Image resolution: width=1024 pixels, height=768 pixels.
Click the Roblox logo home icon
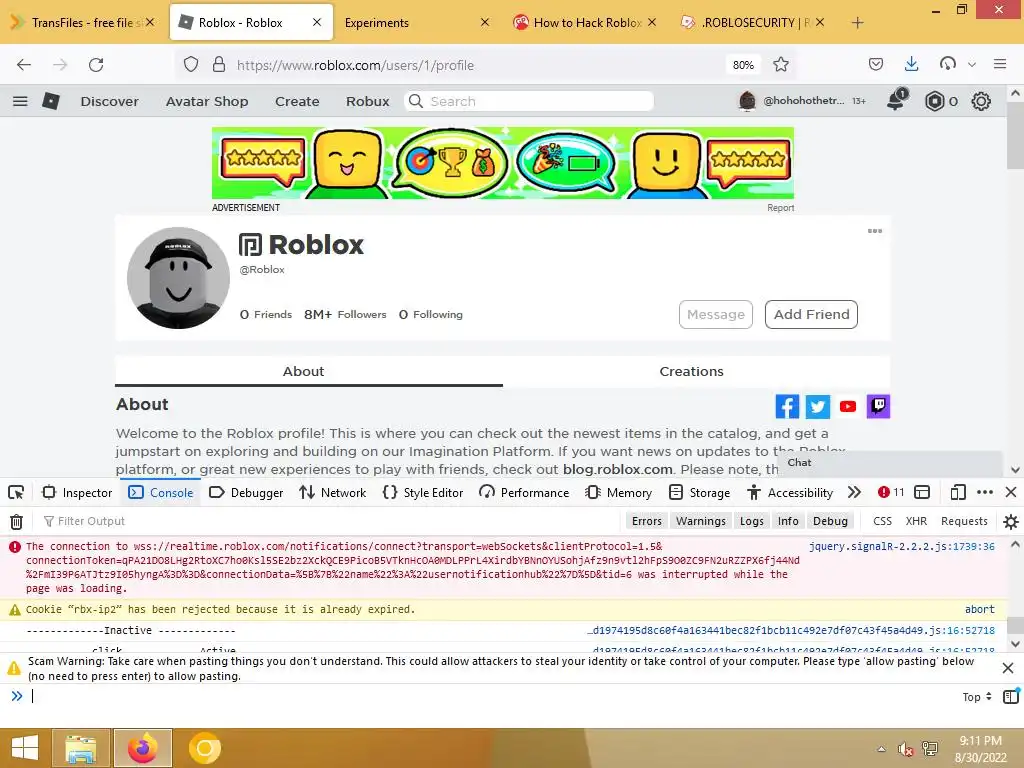(50, 101)
